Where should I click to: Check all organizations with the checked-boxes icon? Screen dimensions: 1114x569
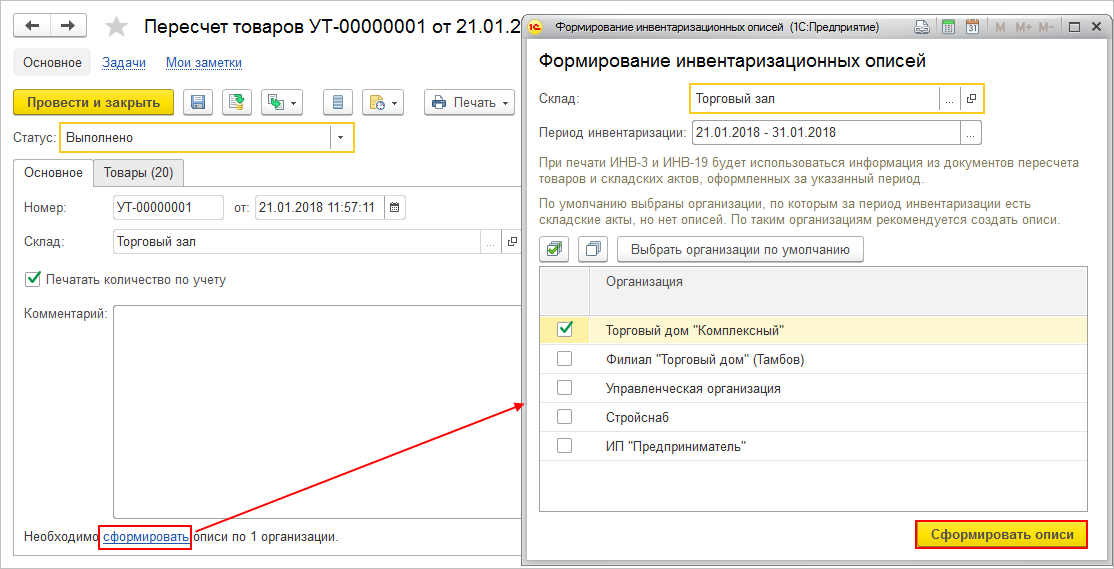coord(555,249)
